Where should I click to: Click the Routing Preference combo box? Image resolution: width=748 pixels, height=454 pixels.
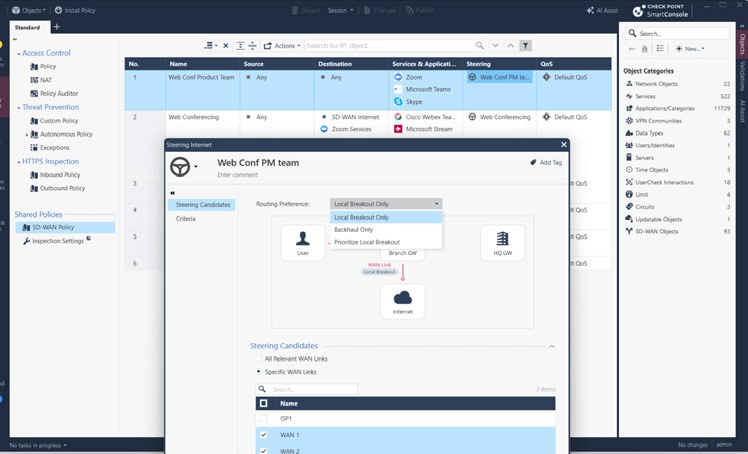click(385, 204)
